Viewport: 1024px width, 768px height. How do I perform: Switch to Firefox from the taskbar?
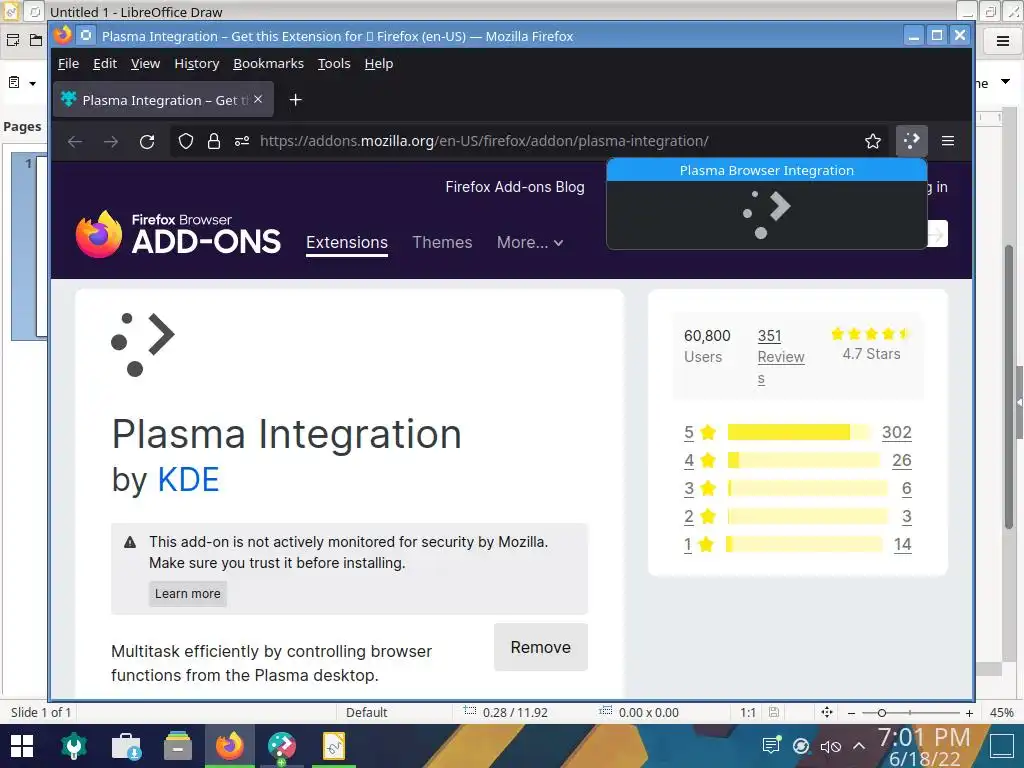[x=230, y=746]
